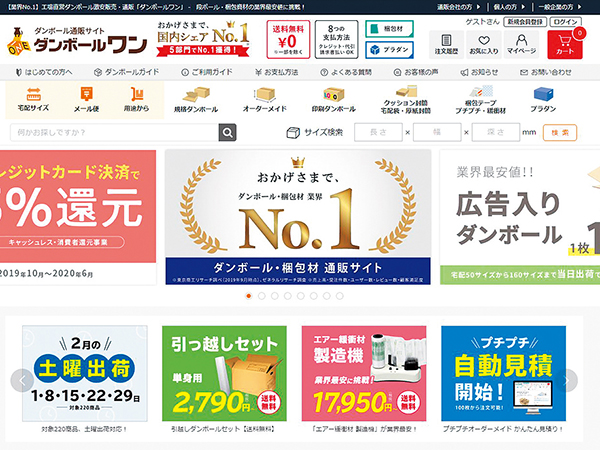Open ご利用ガイド menu item

tap(207, 72)
